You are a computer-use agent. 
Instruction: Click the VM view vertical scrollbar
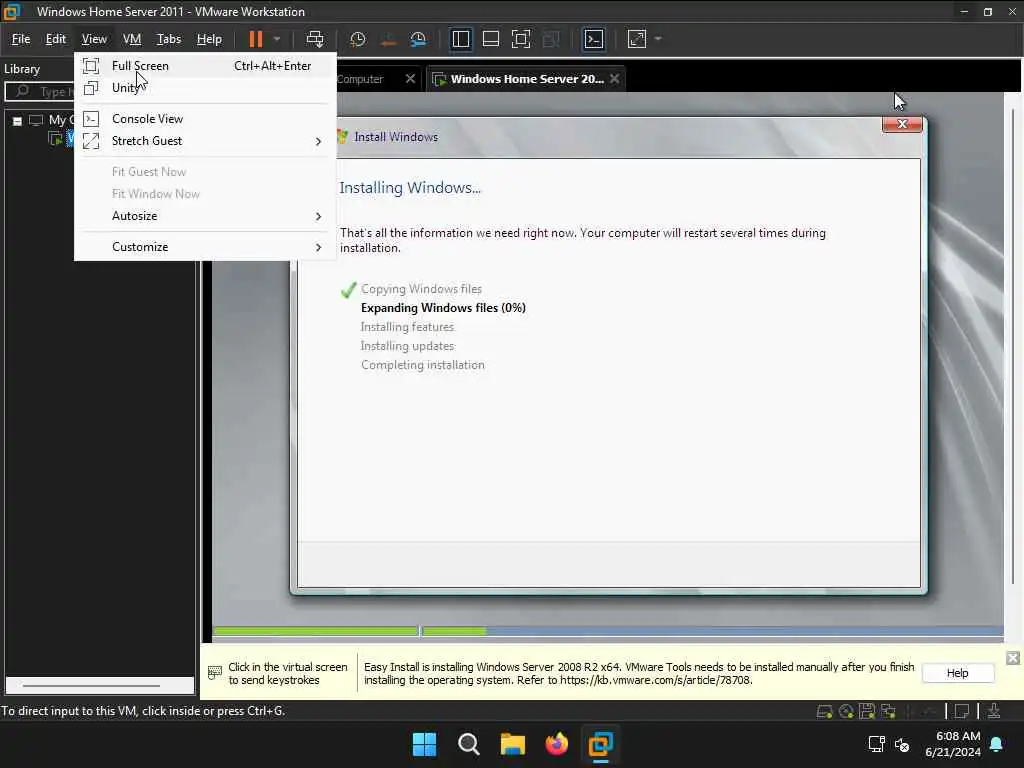(1013, 346)
